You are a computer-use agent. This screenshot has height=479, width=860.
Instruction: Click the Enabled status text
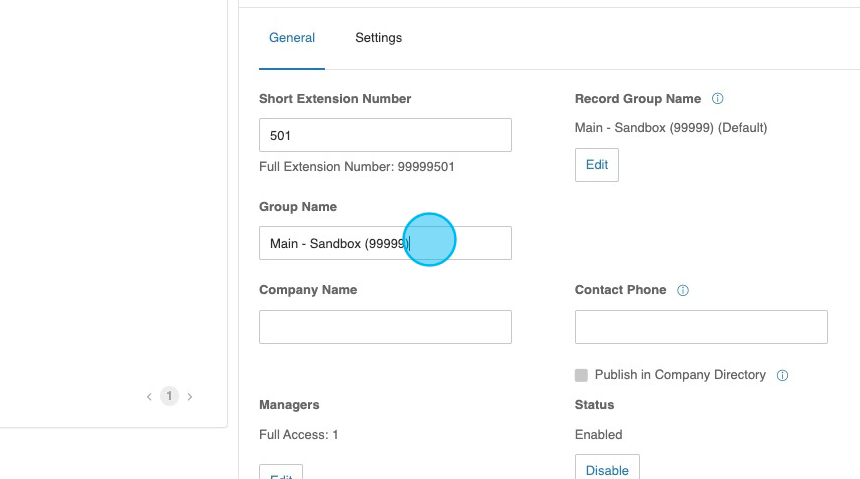click(598, 435)
